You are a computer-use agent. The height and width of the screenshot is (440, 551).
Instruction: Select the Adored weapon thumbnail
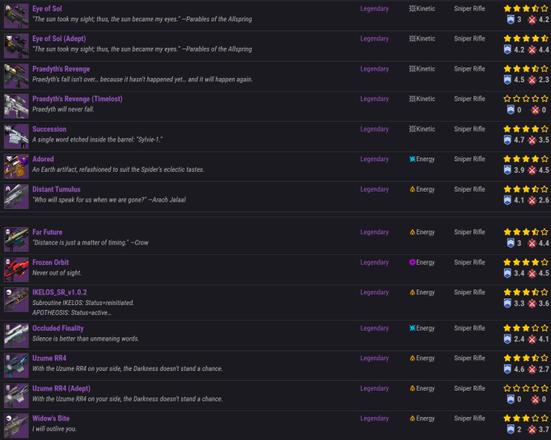coord(16,166)
